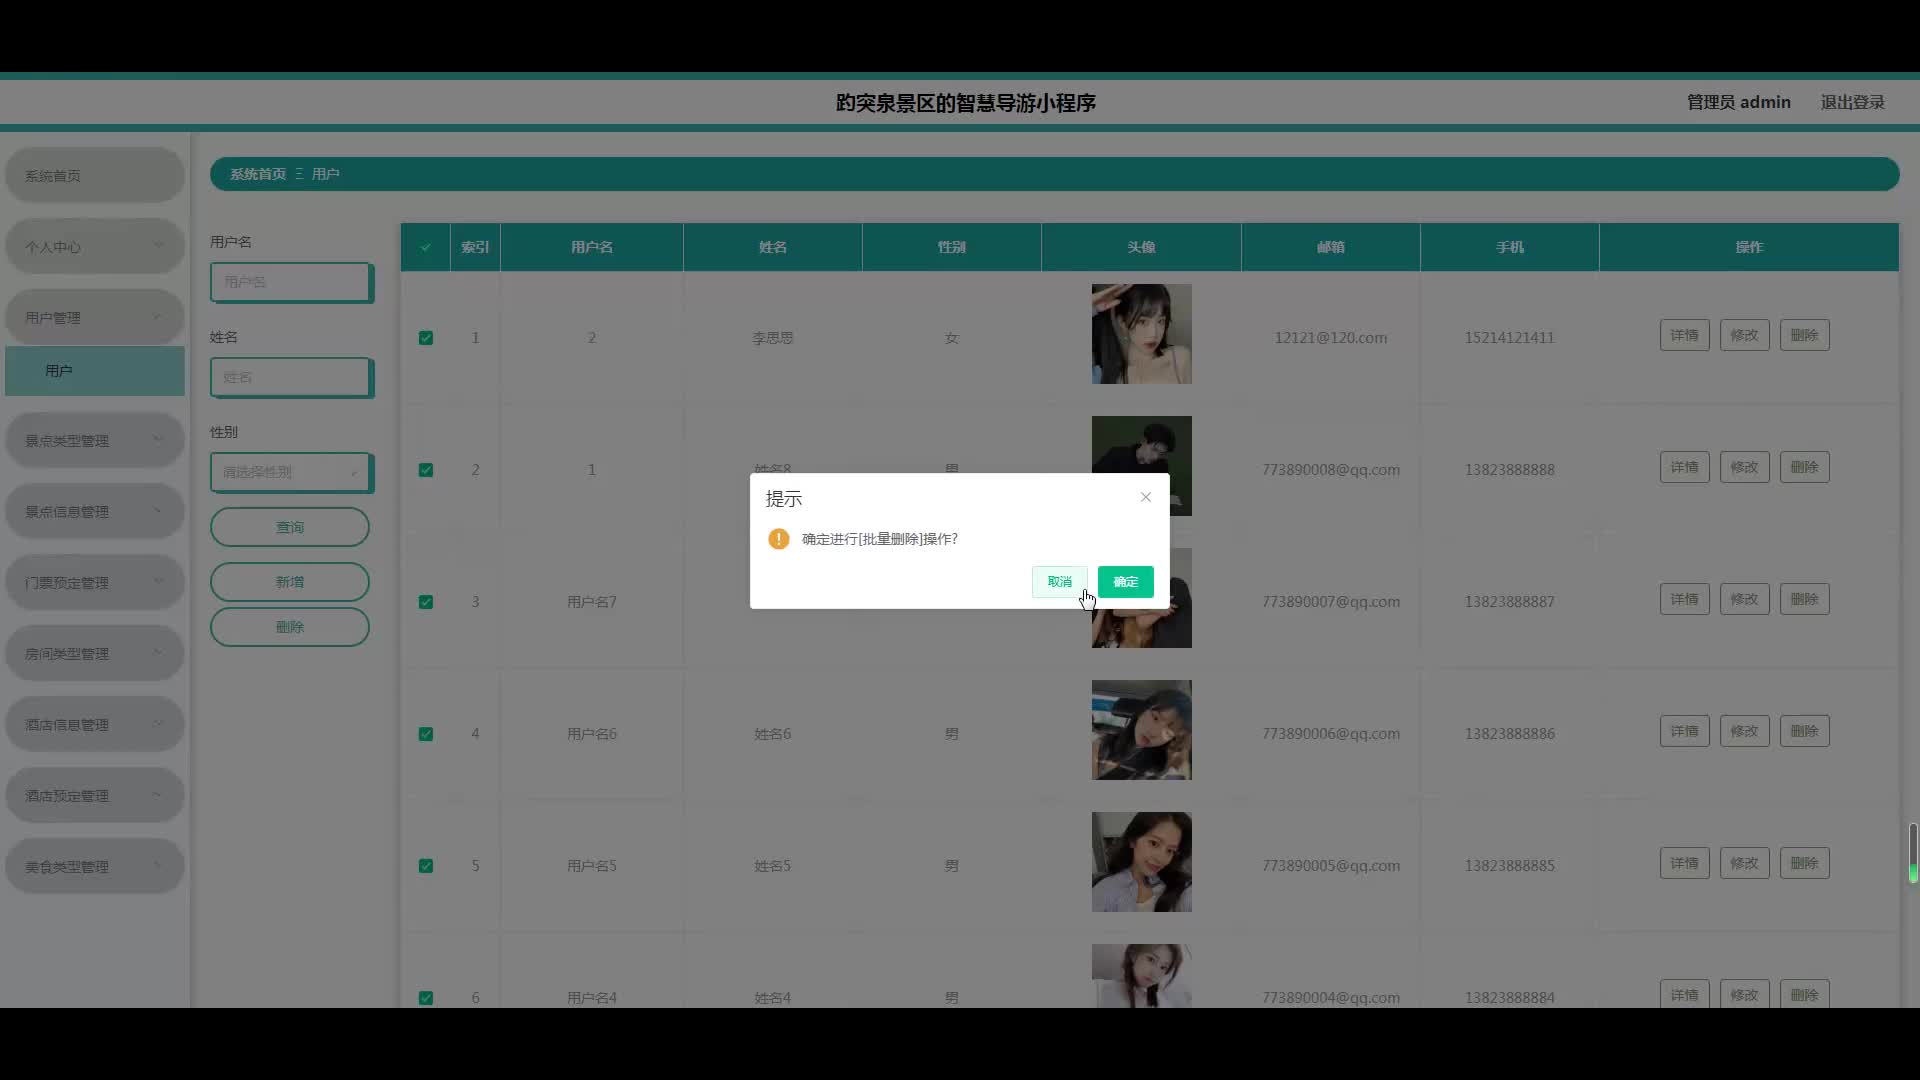Open the 性别 select dropdown

click(290, 472)
